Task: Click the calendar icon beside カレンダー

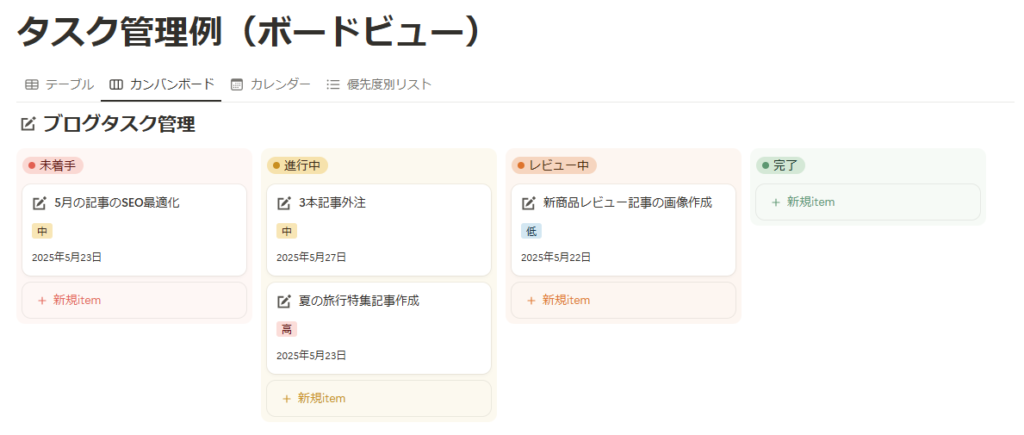Action: tap(237, 84)
